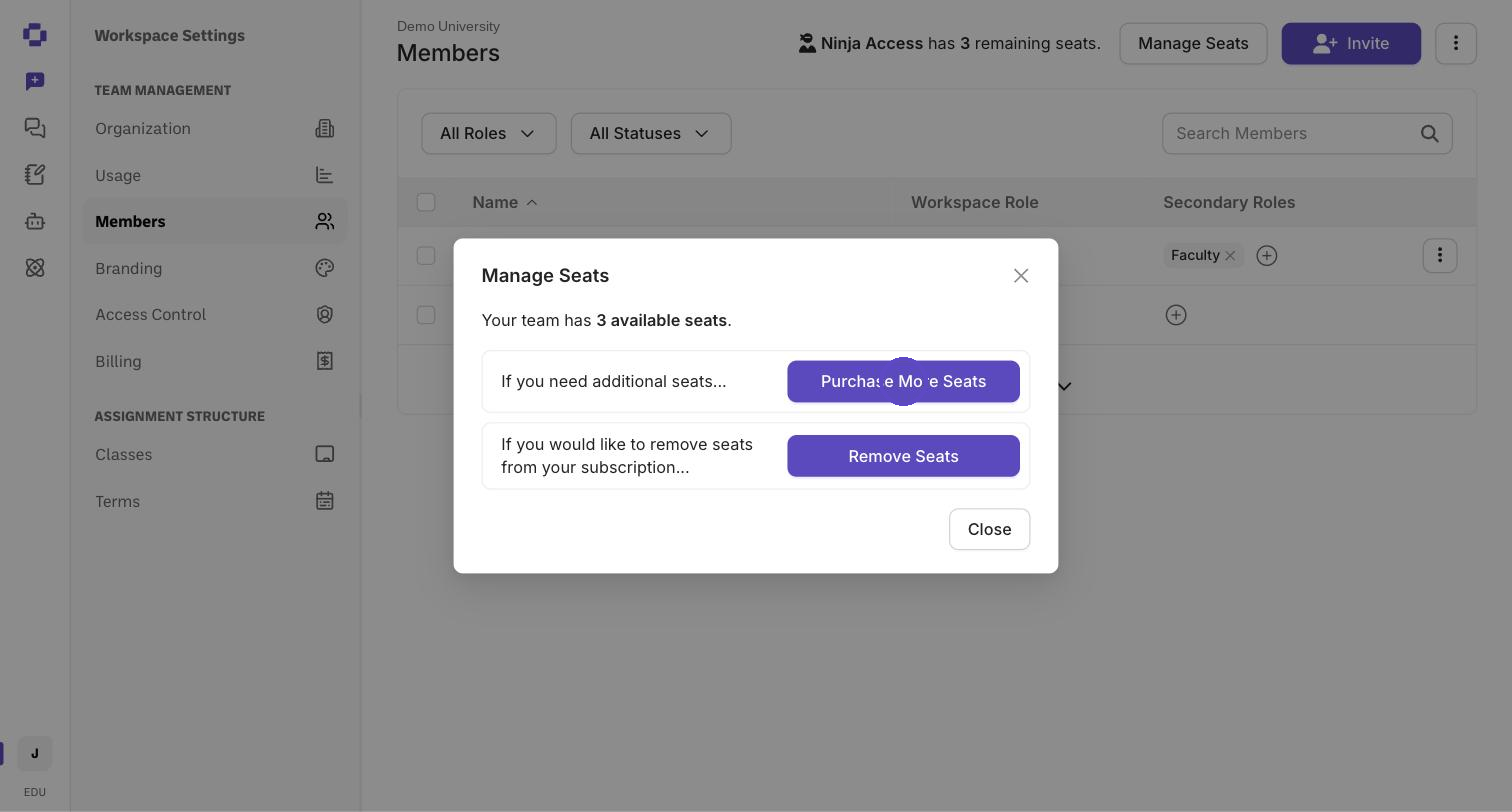Click Purchase More Seats button
The image size is (1512, 812).
(903, 382)
